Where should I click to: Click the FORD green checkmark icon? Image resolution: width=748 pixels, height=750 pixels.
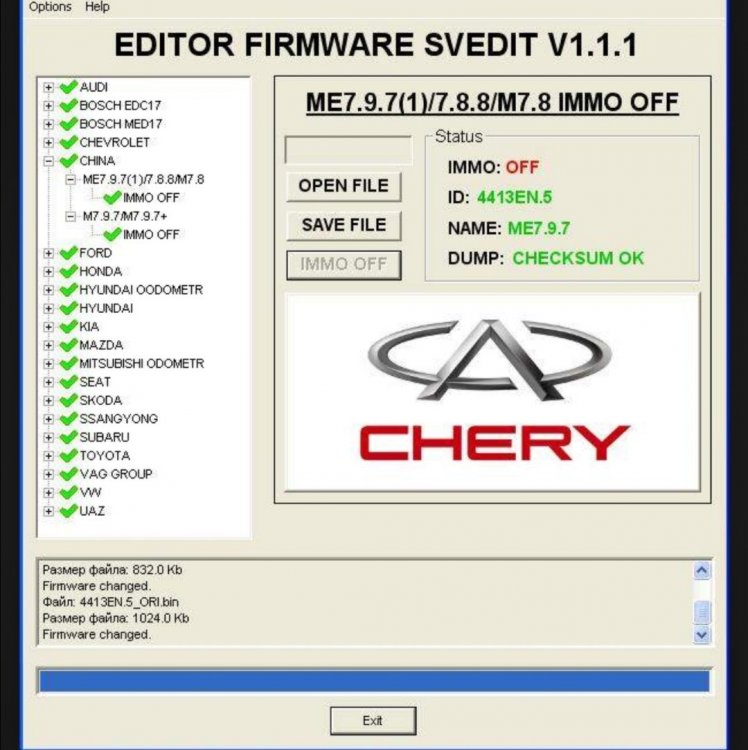pyautogui.click(x=68, y=253)
